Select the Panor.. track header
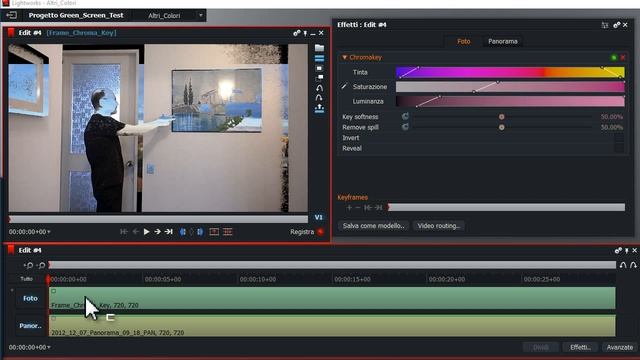This screenshot has width=640, height=360. (x=30, y=326)
